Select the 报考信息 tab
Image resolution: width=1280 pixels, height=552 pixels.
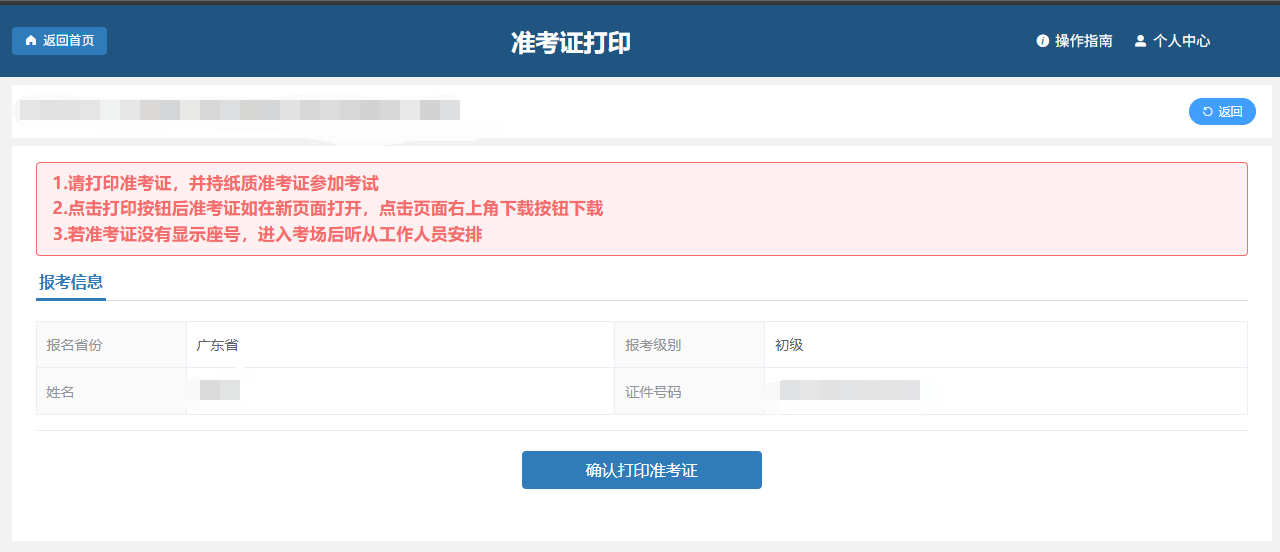(x=71, y=283)
